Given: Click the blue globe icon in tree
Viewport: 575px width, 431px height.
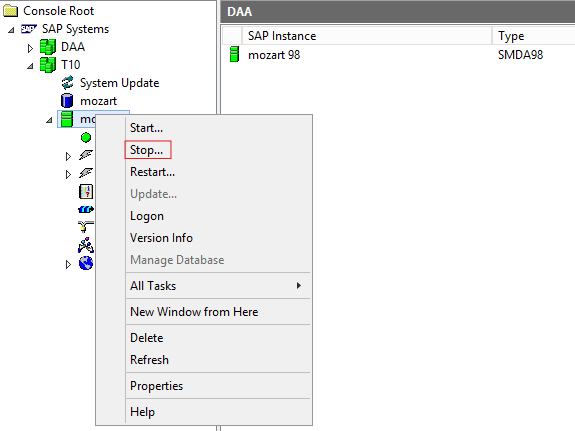Looking at the screenshot, I should (86, 263).
